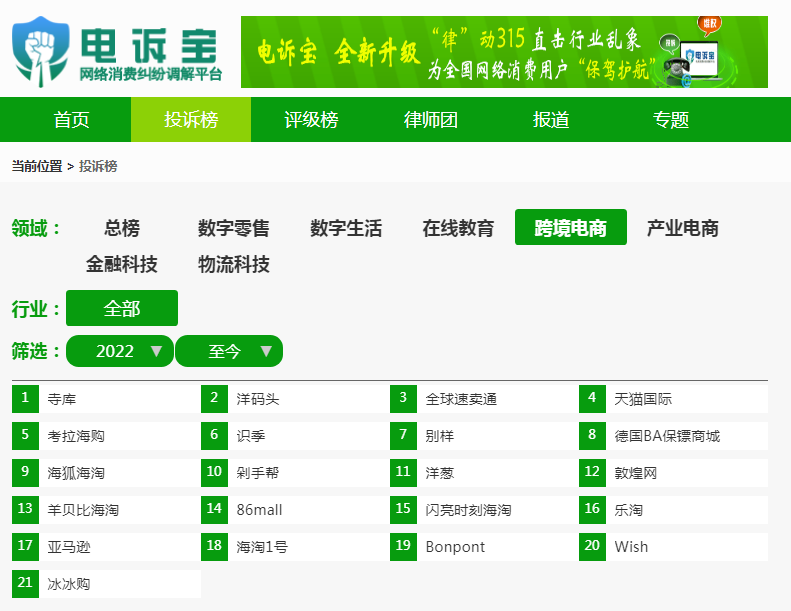
Task: Click the green rank badge number 10
Action: coord(214,473)
